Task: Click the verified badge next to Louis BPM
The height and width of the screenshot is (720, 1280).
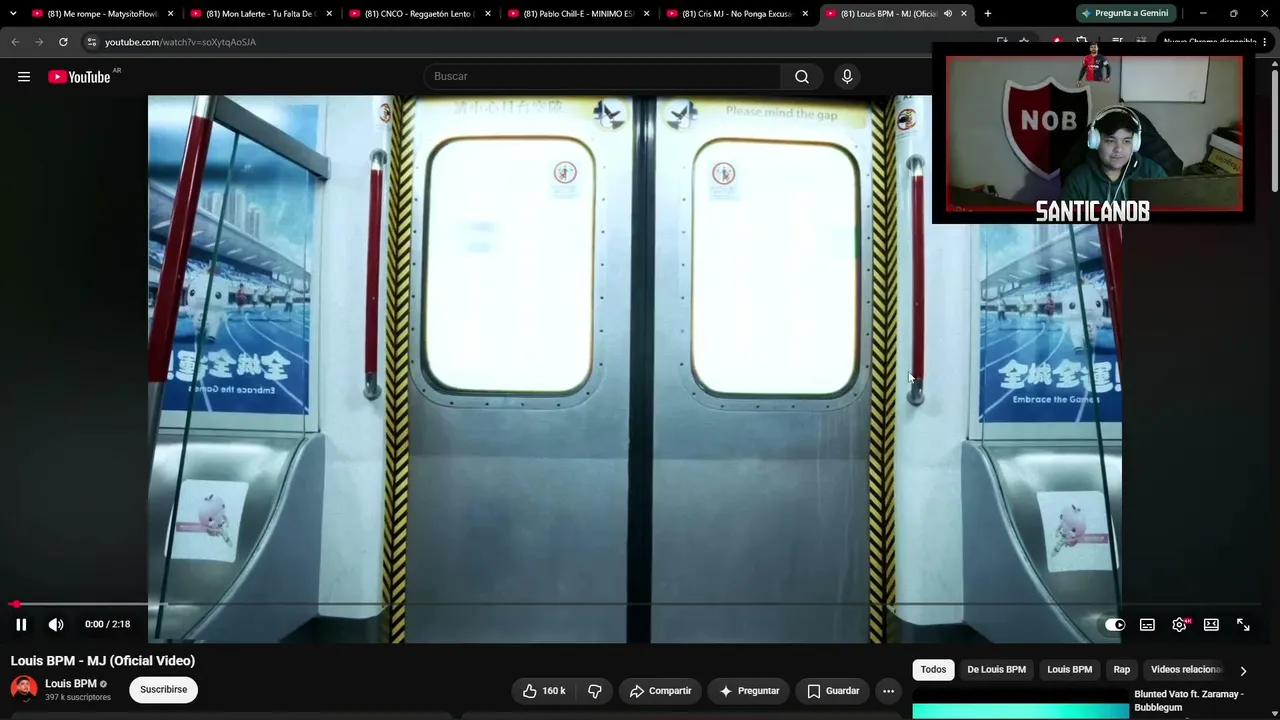Action: tap(103, 685)
